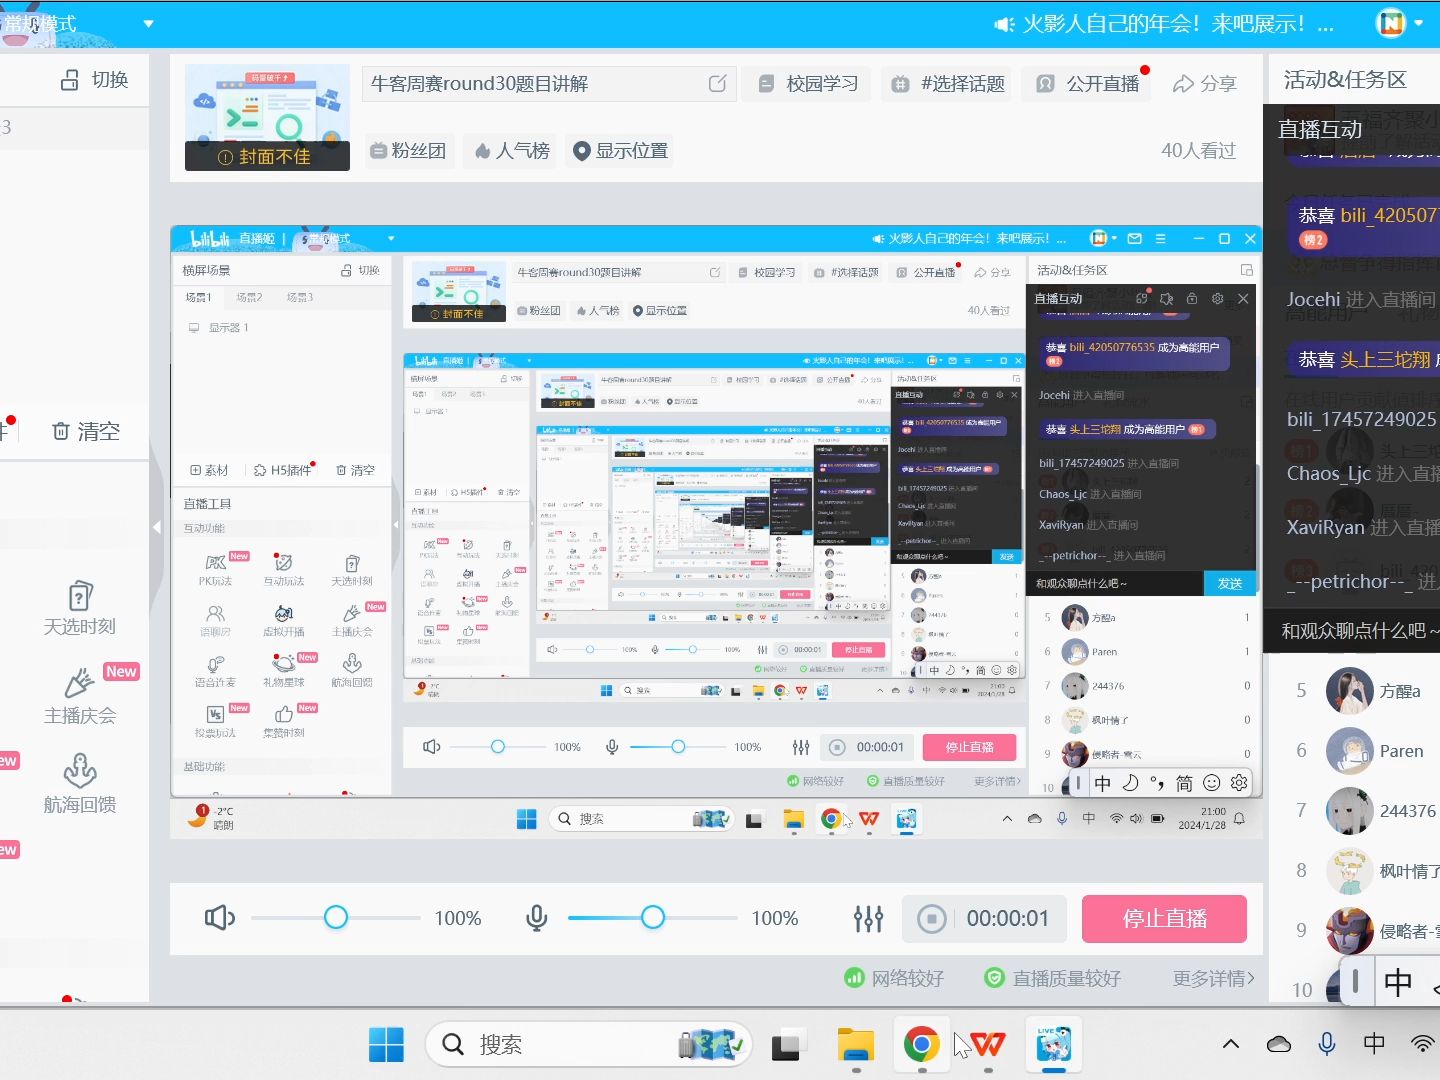Open the 常规模式 mode dropdown arrow
This screenshot has height=1080, width=1440.
148,23
